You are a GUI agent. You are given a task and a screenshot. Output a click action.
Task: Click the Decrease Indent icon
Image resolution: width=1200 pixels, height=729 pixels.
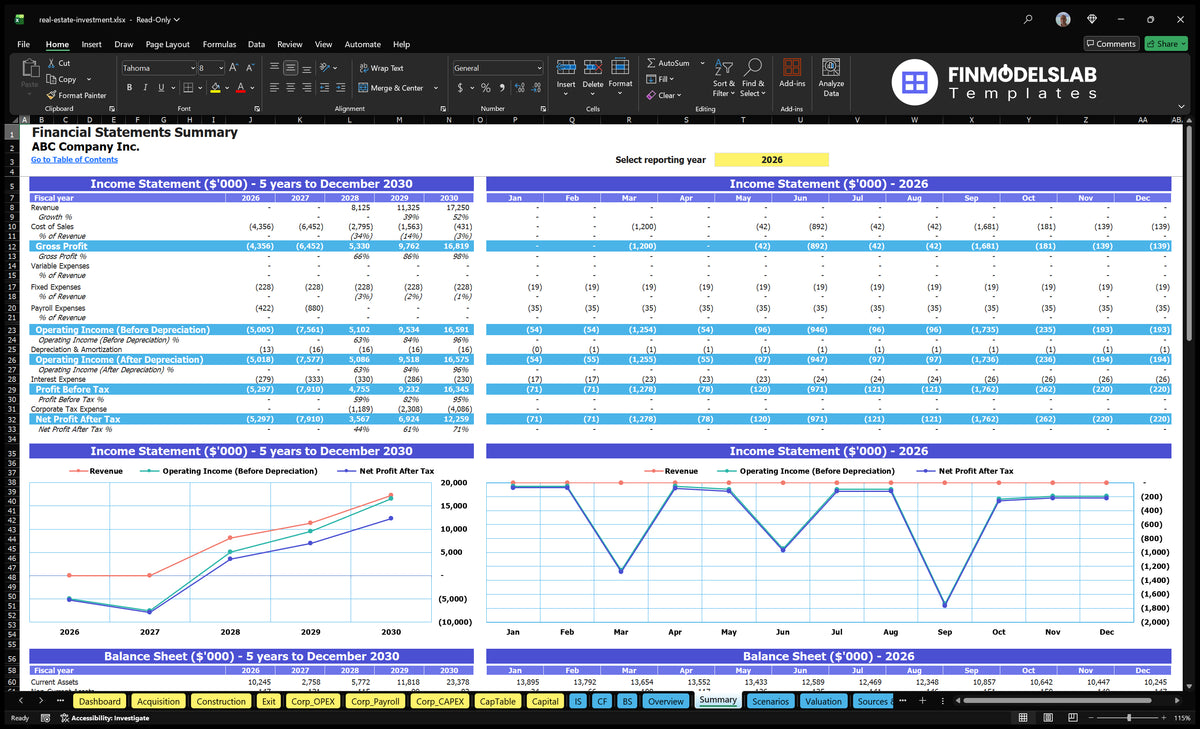pyautogui.click(x=324, y=87)
